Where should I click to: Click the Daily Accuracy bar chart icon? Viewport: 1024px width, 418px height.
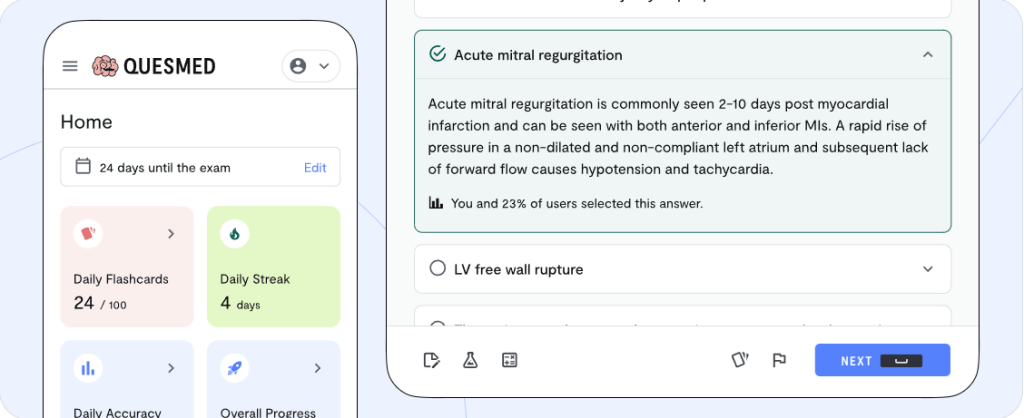[x=87, y=368]
